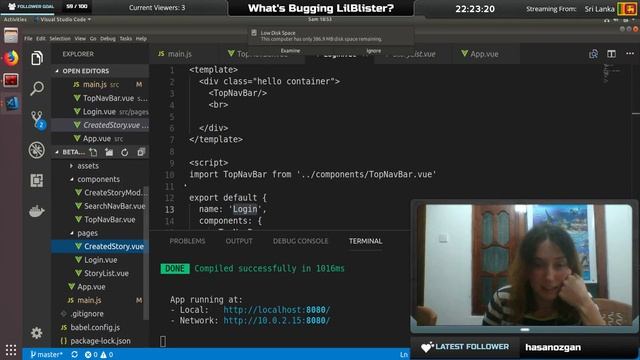Launch Firefox from the Ubuntu dock
The width and height of the screenshot is (640, 360).
pos(11,58)
